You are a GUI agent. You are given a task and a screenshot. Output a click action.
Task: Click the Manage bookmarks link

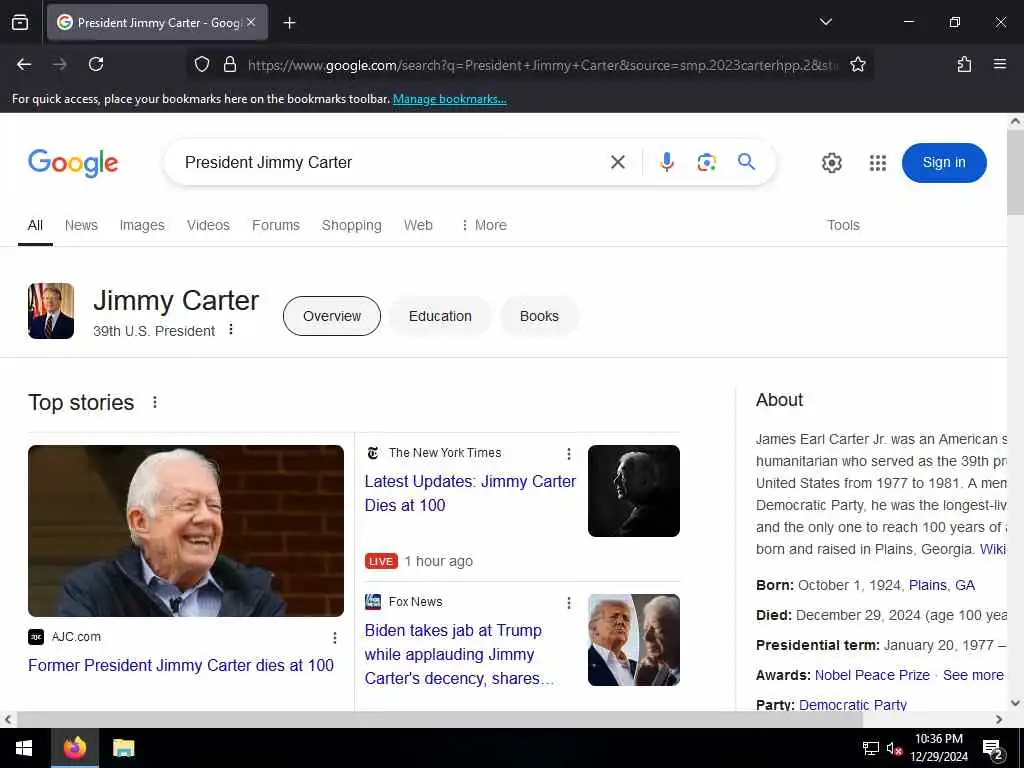(x=449, y=99)
